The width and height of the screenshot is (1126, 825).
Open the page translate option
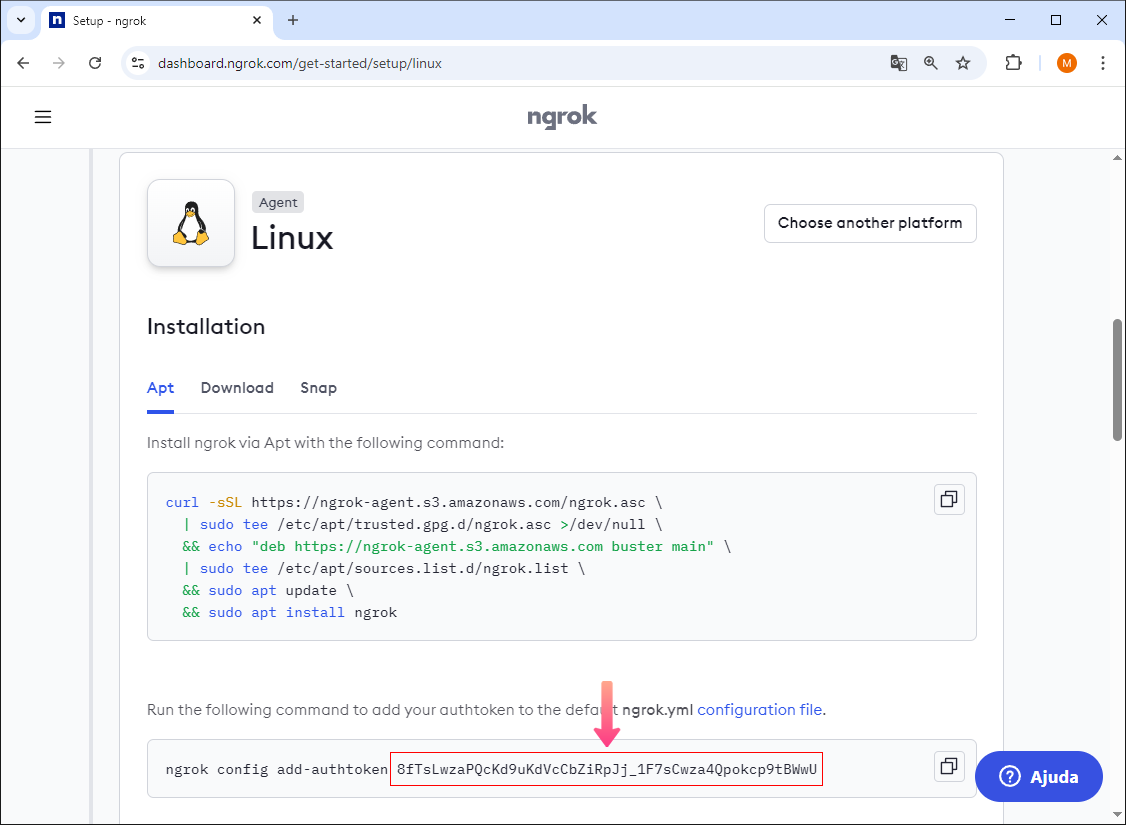tap(898, 63)
